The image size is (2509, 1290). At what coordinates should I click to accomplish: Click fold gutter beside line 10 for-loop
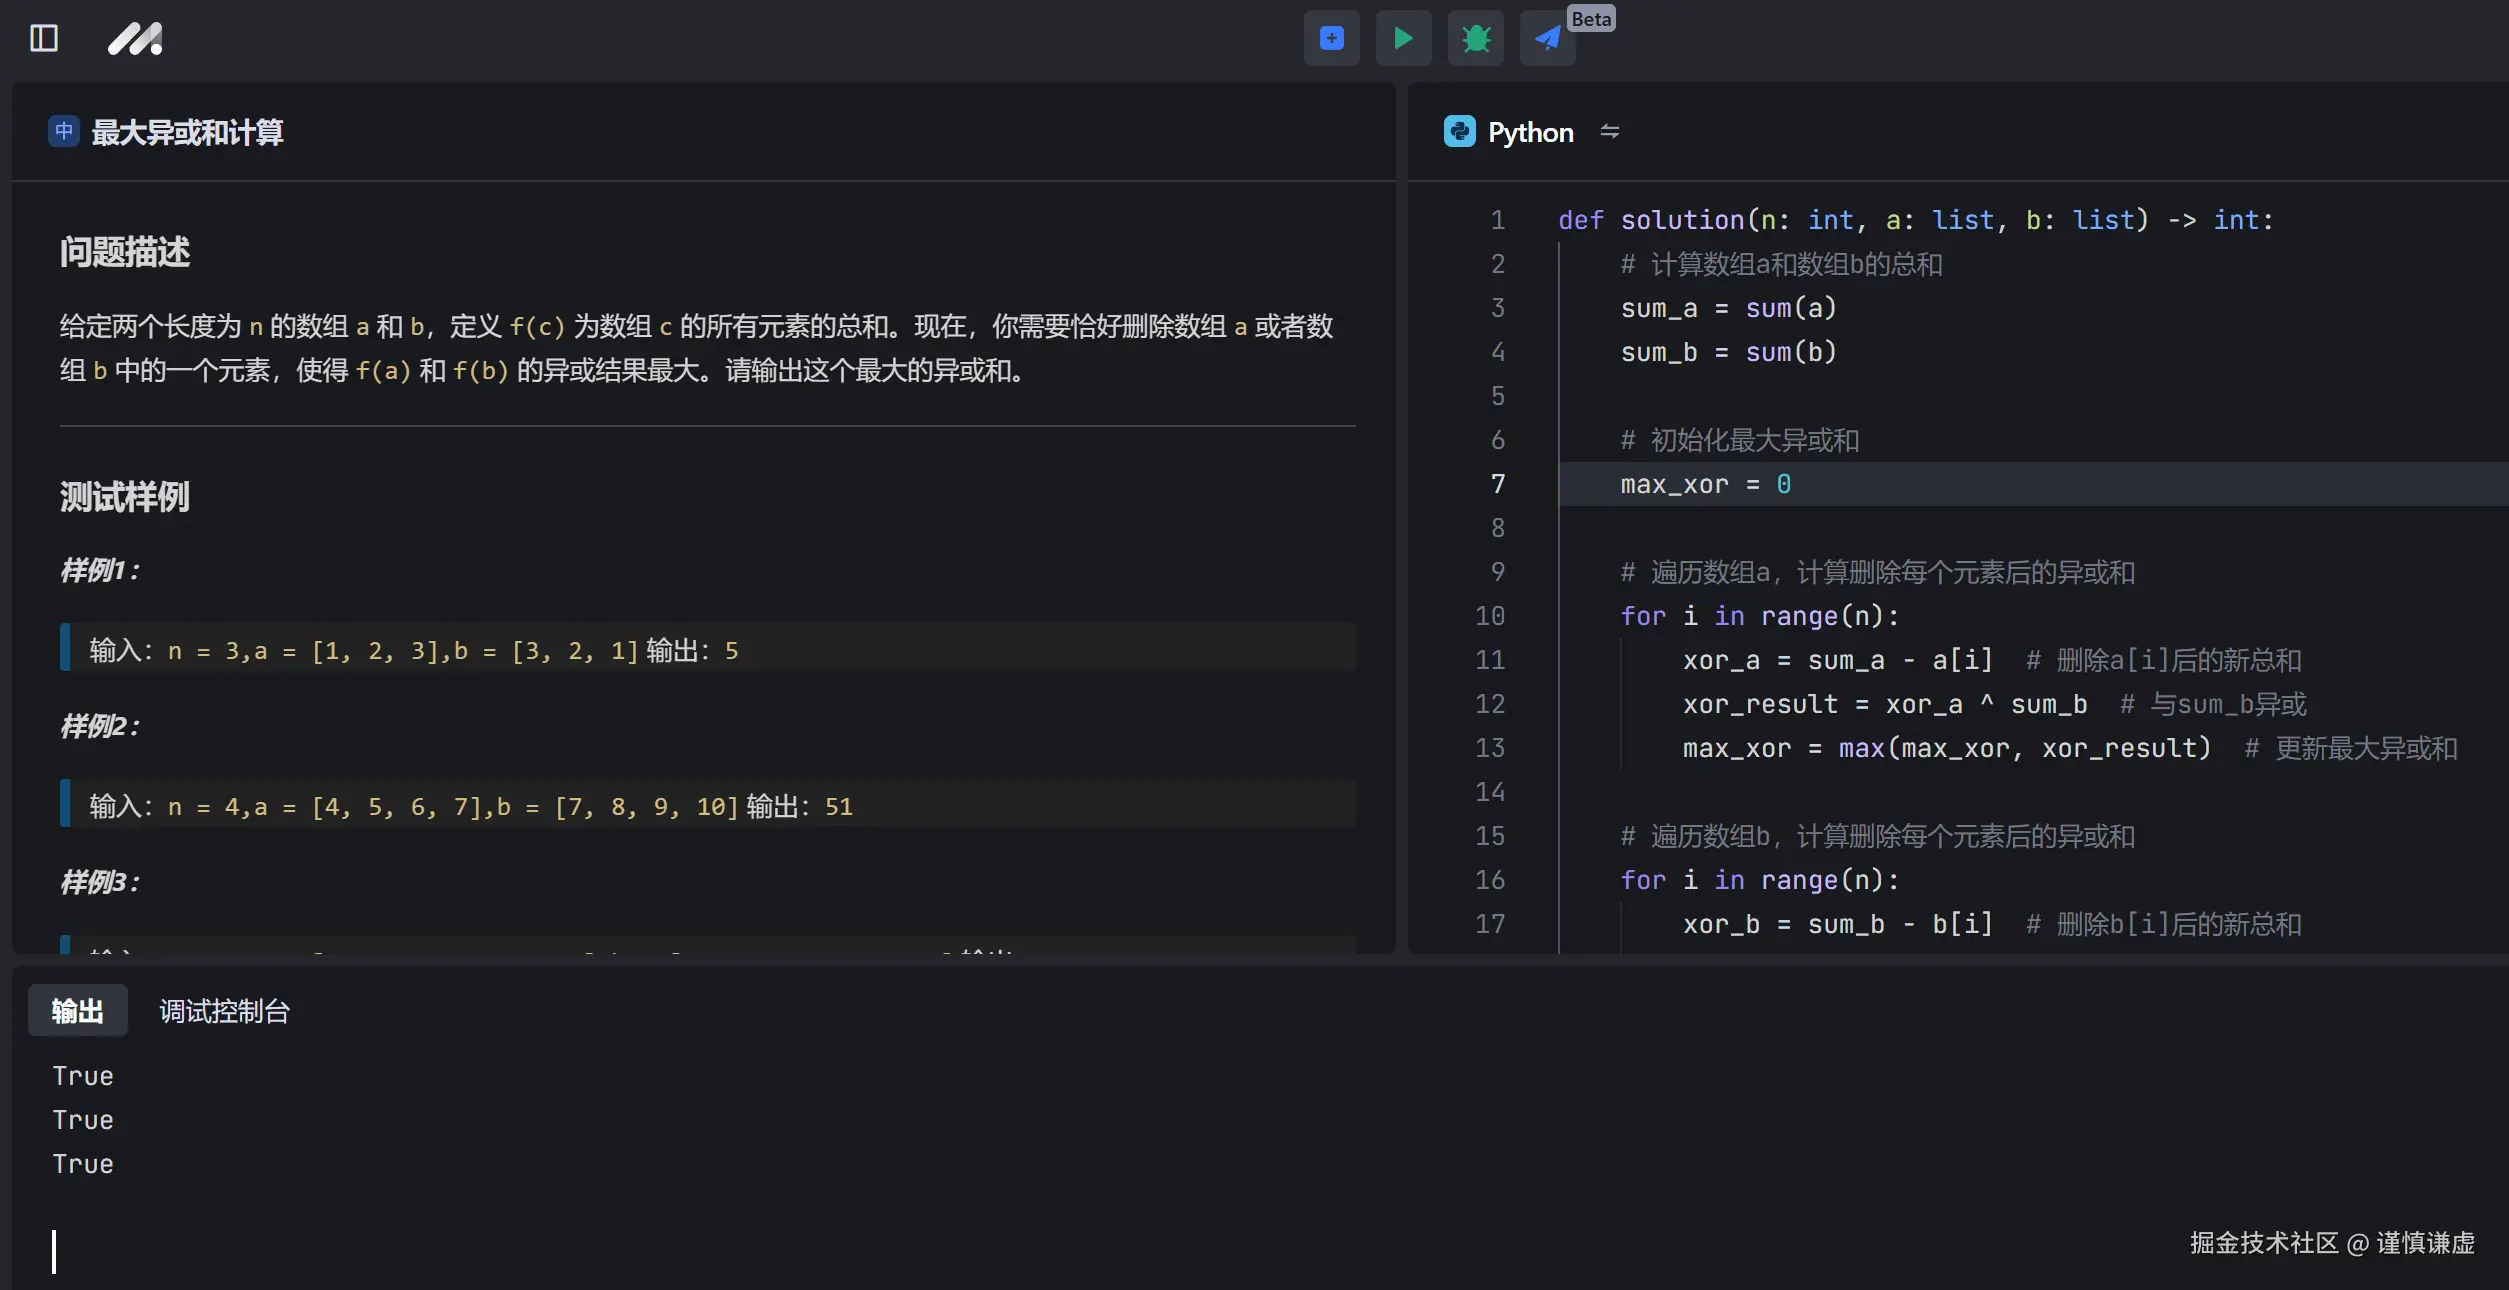point(1534,616)
